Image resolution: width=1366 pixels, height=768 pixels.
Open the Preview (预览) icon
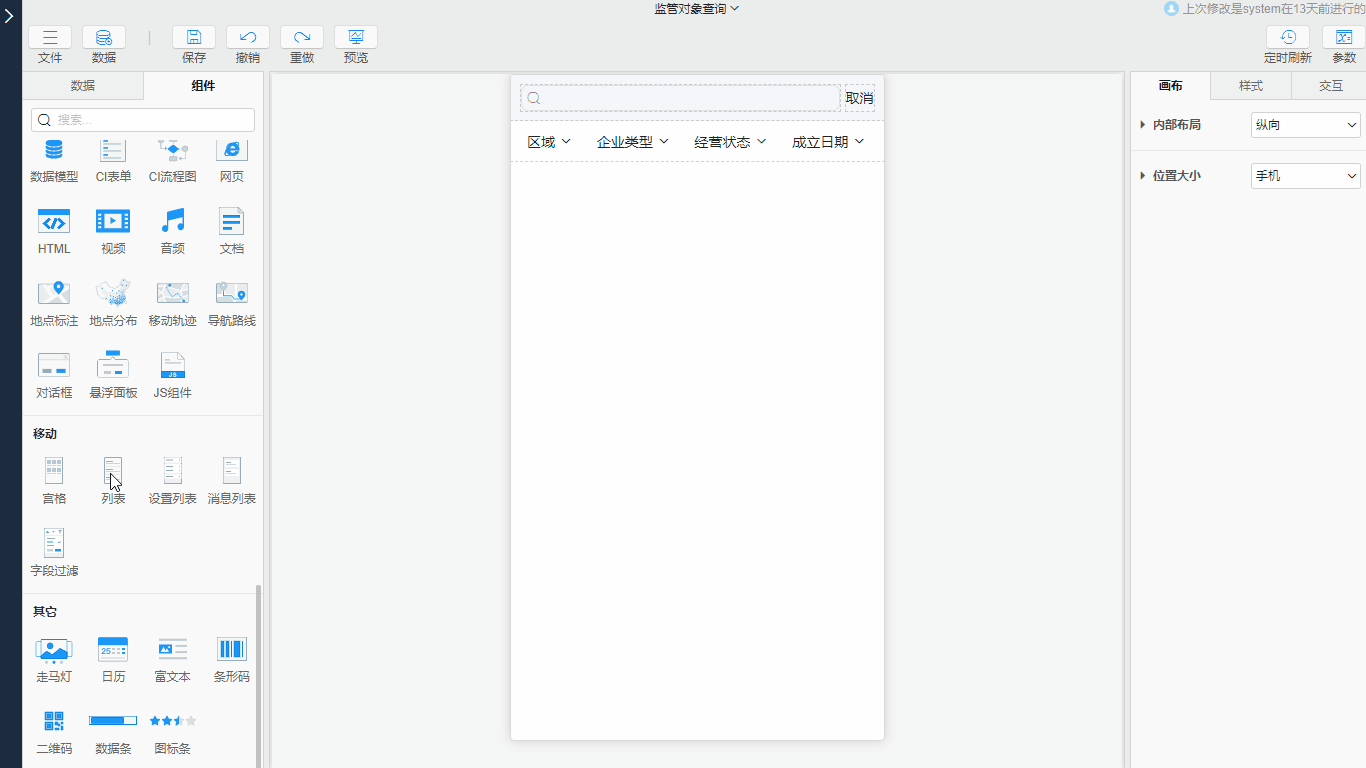355,38
